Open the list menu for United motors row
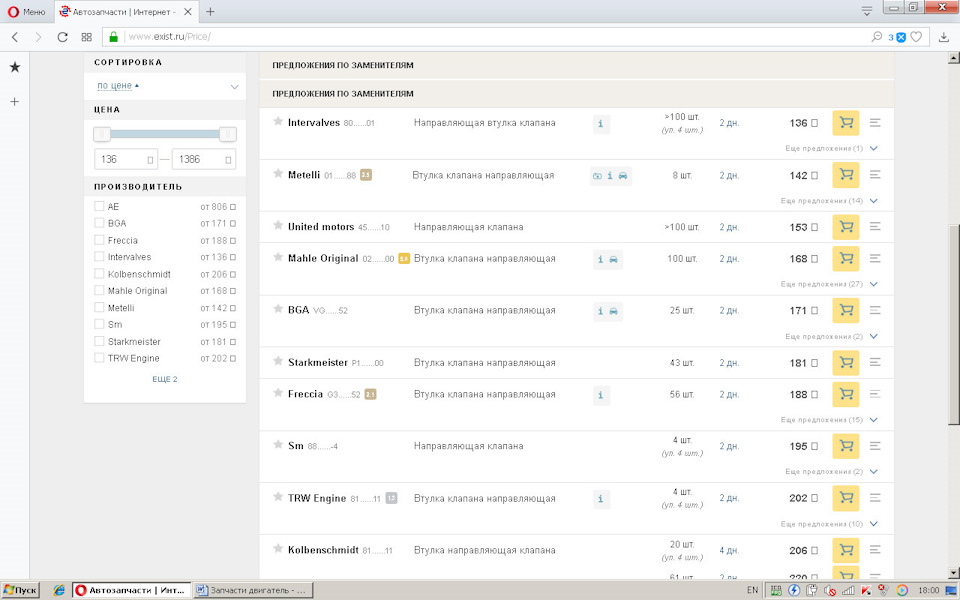Image resolution: width=960 pixels, height=600 pixels. 875,227
